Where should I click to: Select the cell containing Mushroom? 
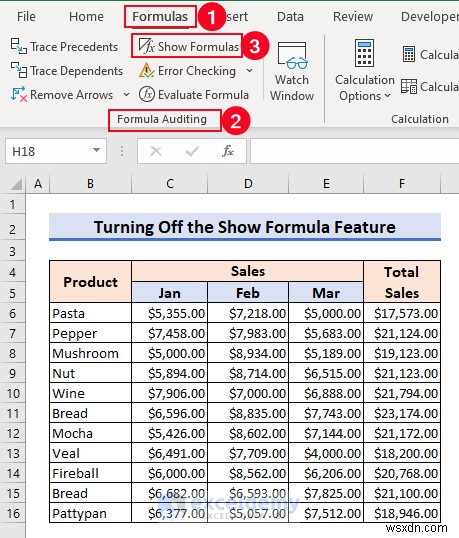[x=91, y=353]
